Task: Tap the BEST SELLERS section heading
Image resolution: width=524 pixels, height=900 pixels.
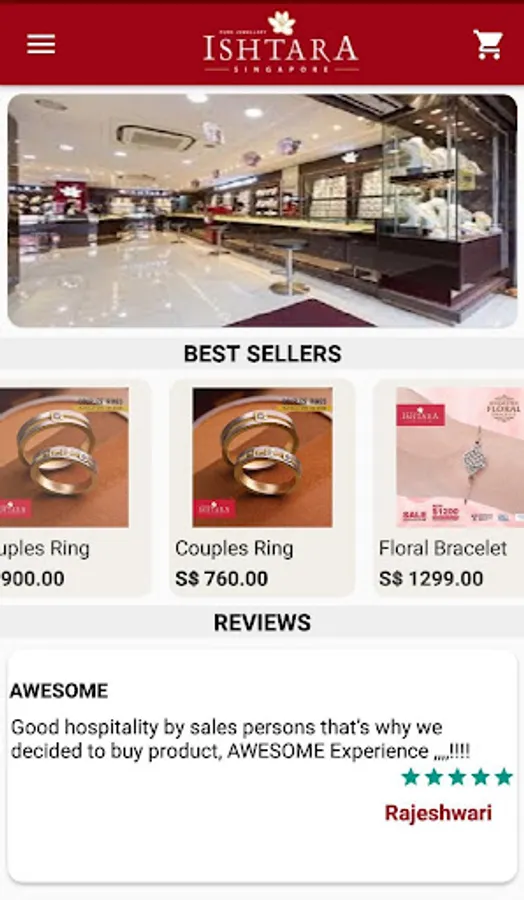Action: click(262, 354)
